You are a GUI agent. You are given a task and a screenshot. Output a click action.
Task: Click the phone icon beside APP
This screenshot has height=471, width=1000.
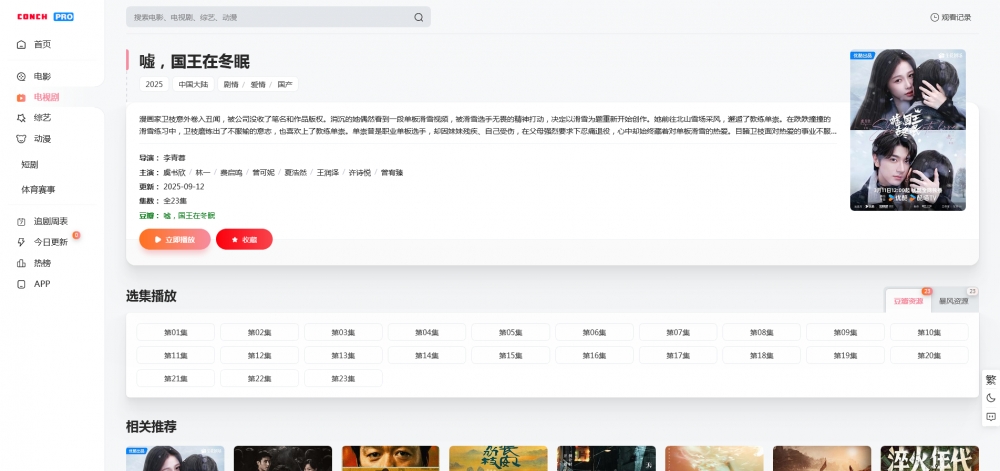pos(22,284)
